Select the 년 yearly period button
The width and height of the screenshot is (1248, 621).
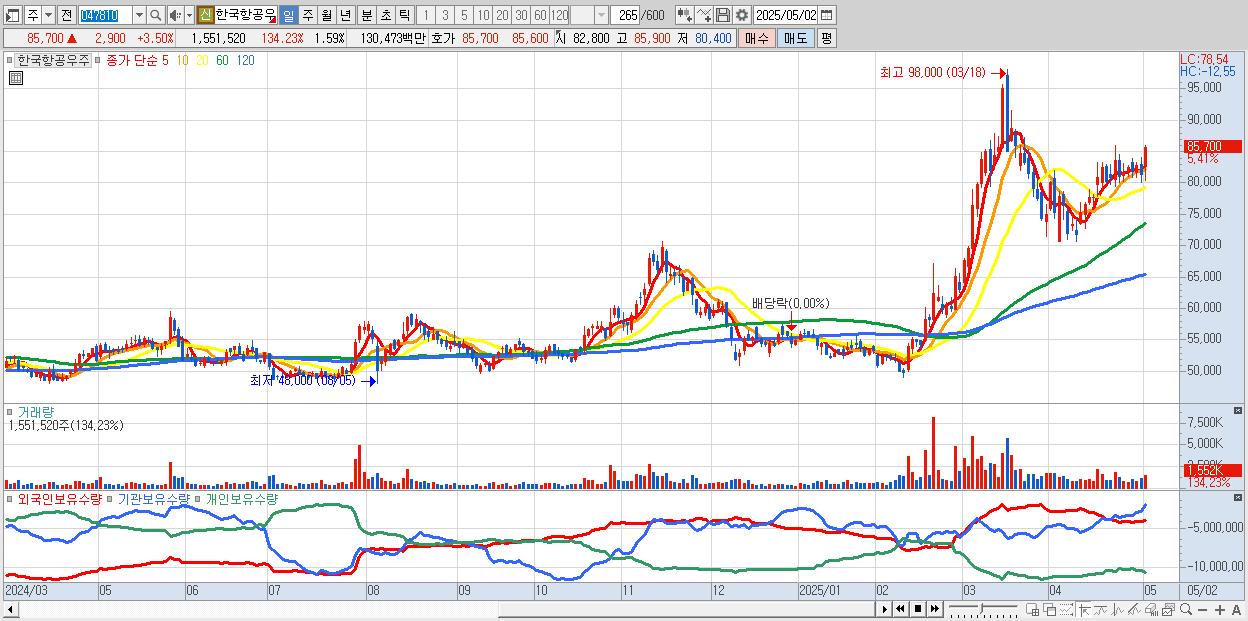(345, 16)
